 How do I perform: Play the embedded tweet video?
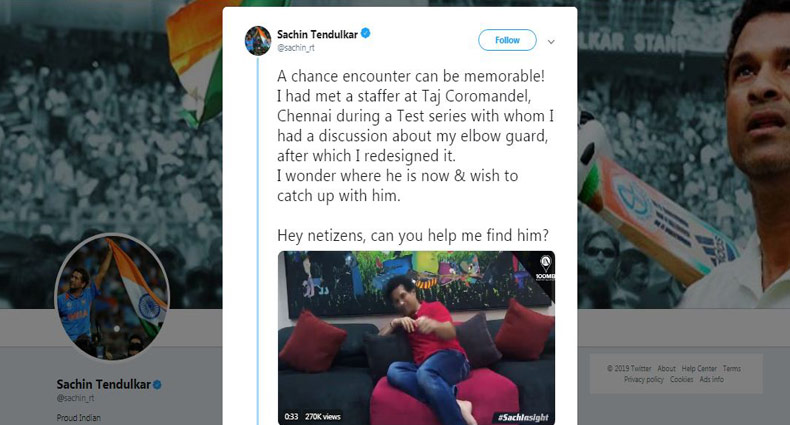(416, 338)
